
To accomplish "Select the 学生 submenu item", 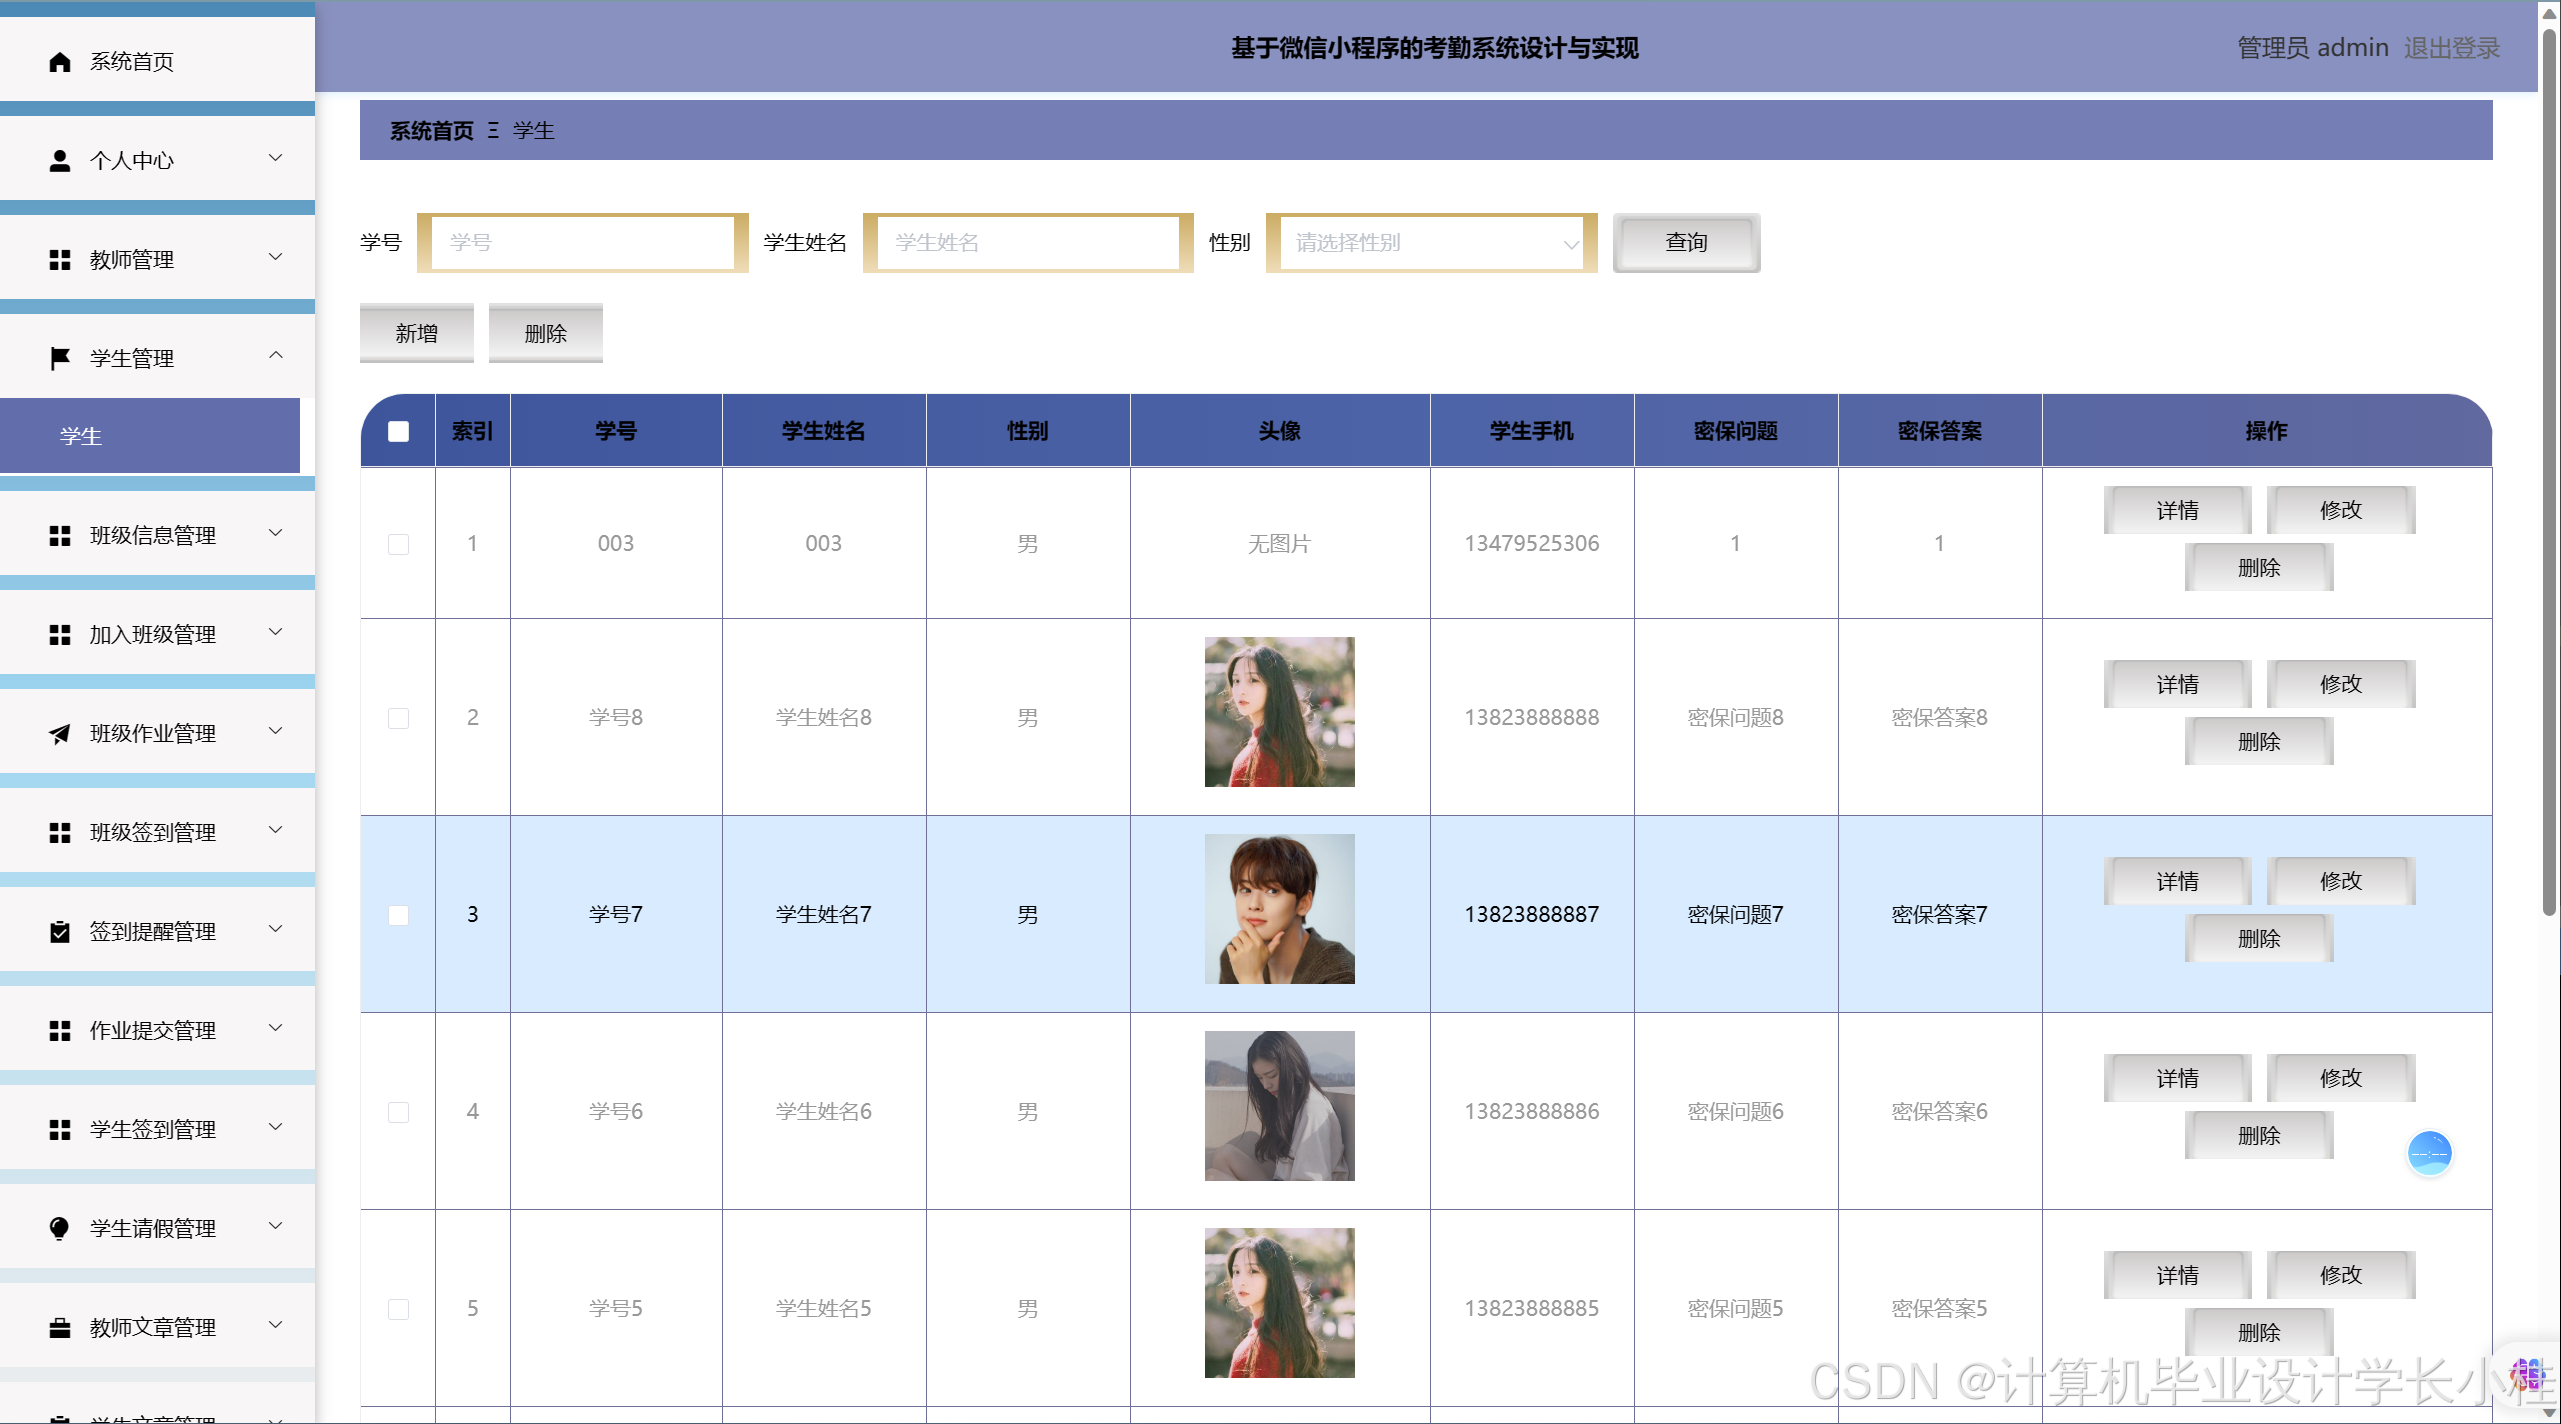I will [150, 436].
